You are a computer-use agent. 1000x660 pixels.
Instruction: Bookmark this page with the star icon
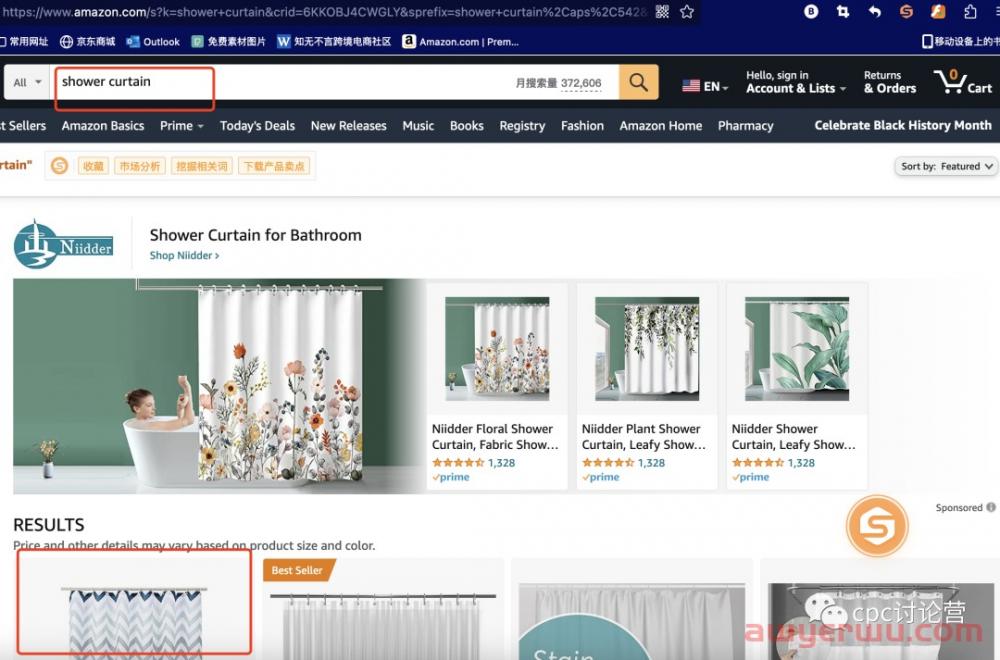tap(687, 11)
